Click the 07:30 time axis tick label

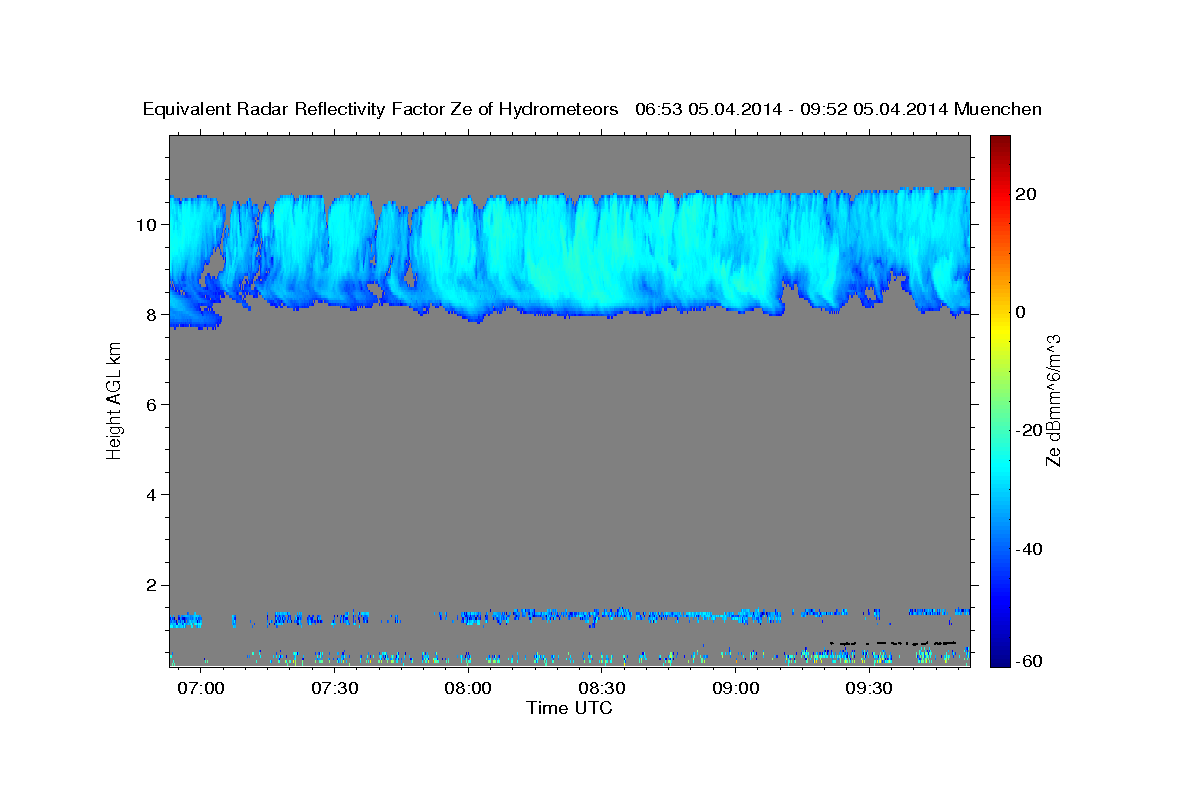click(335, 689)
